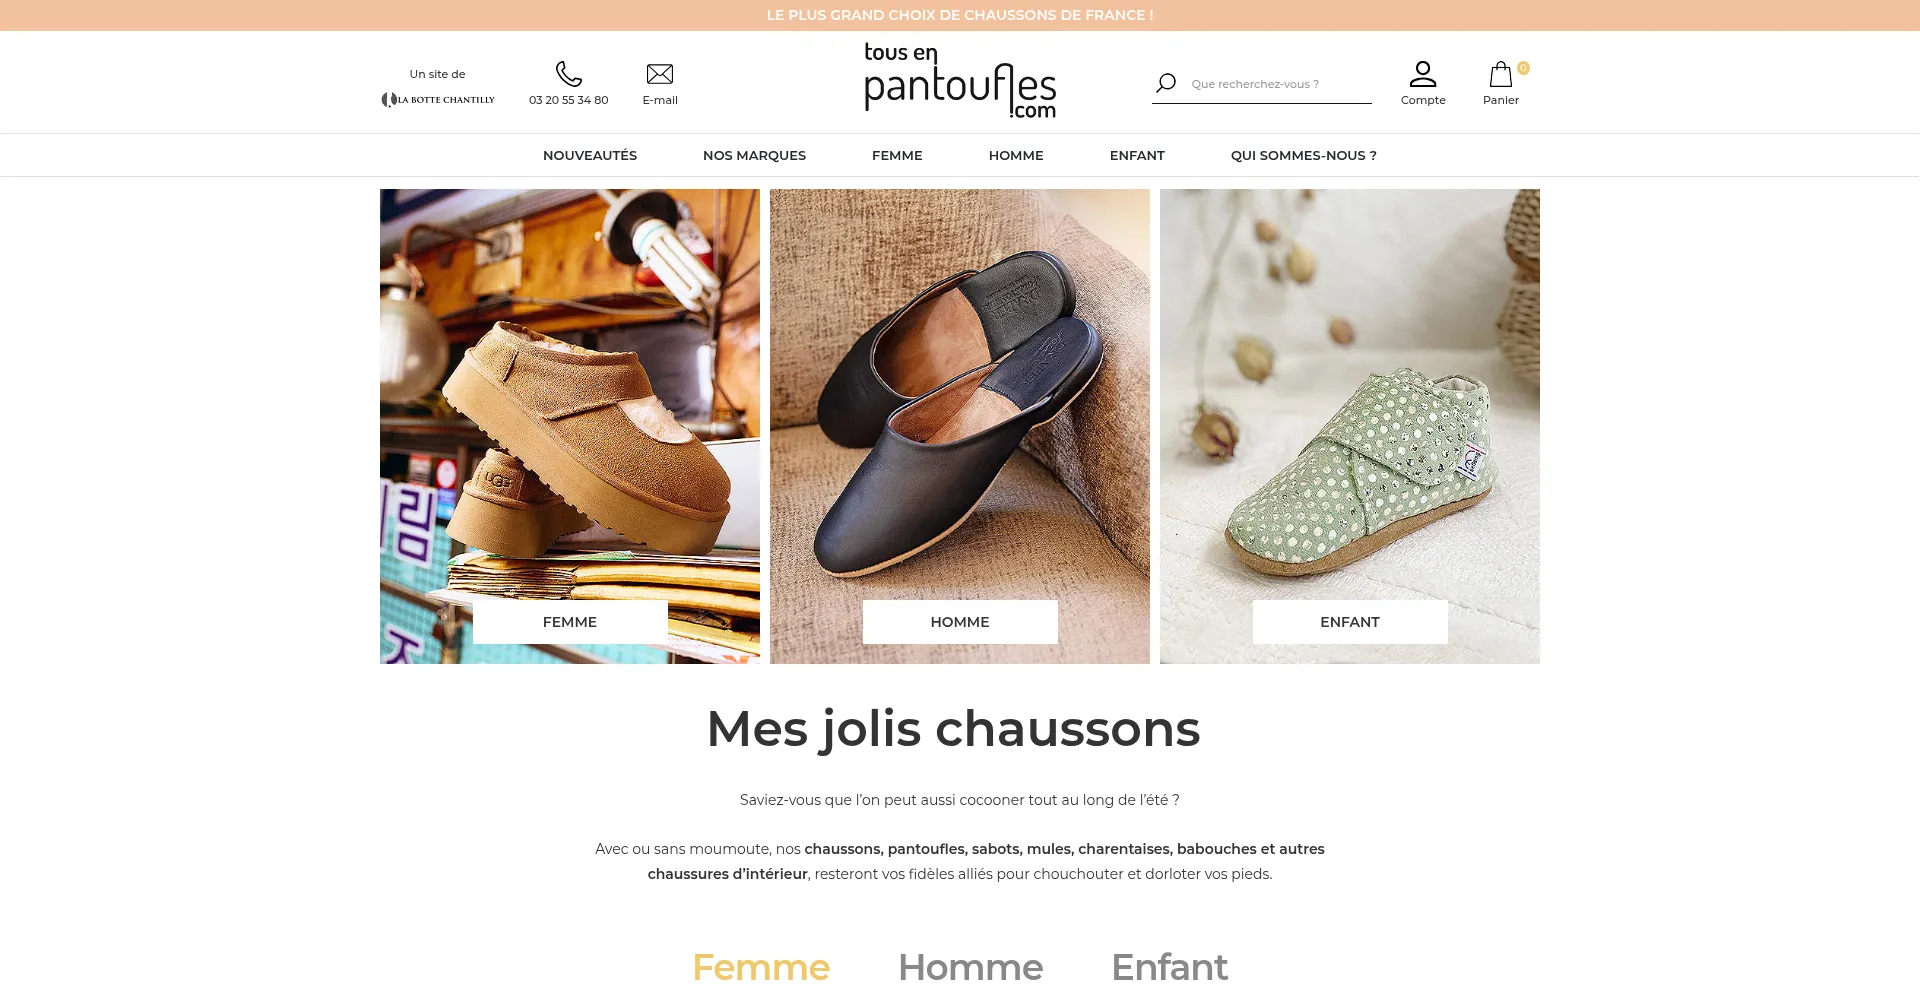The width and height of the screenshot is (1920, 993).
Task: Expand the Femme navigation menu
Action: [x=897, y=155]
